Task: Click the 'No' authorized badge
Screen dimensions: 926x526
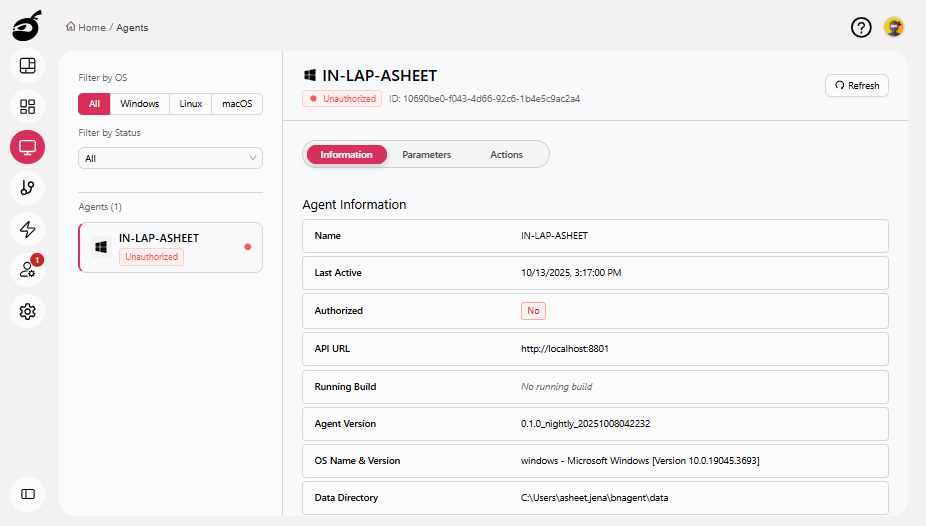Action: point(533,311)
